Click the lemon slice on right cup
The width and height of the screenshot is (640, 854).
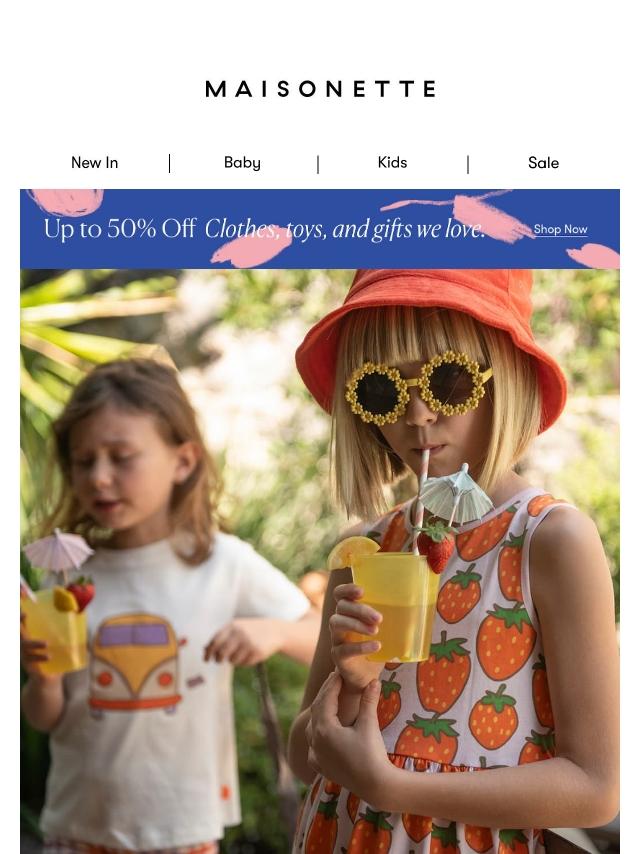[x=351, y=551]
